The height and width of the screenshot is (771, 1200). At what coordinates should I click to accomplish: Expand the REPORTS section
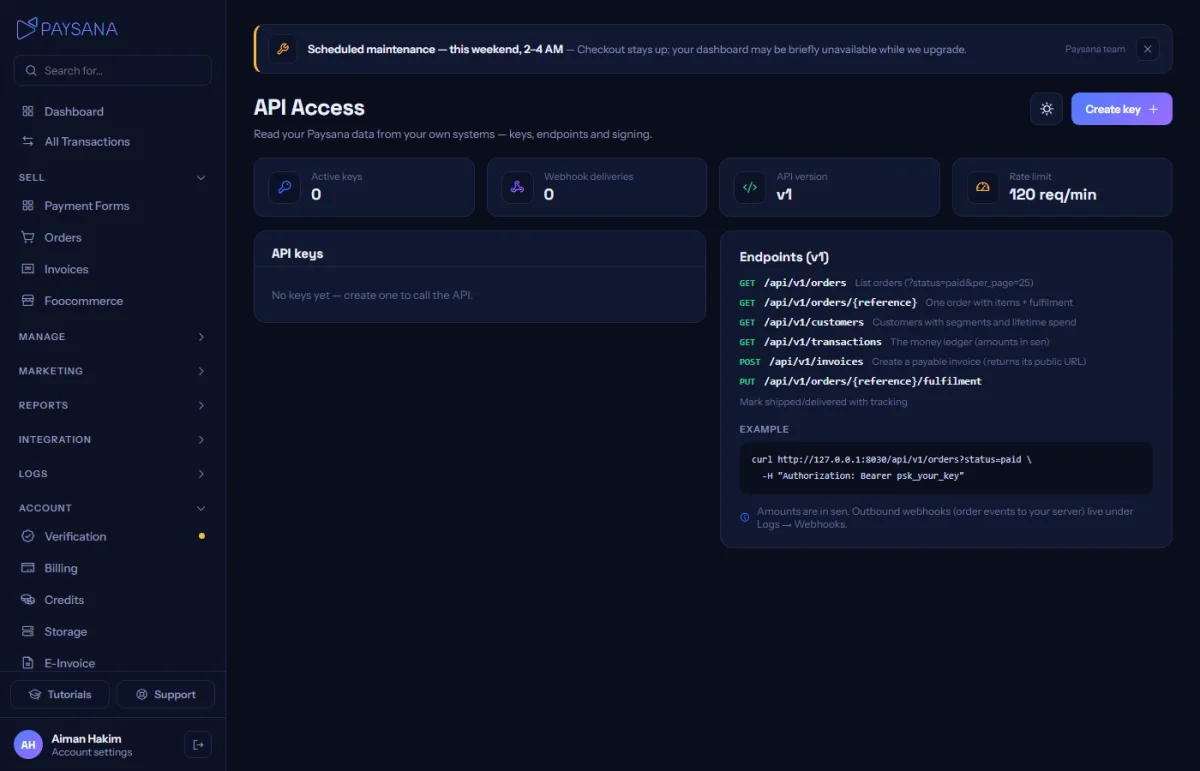tap(112, 405)
